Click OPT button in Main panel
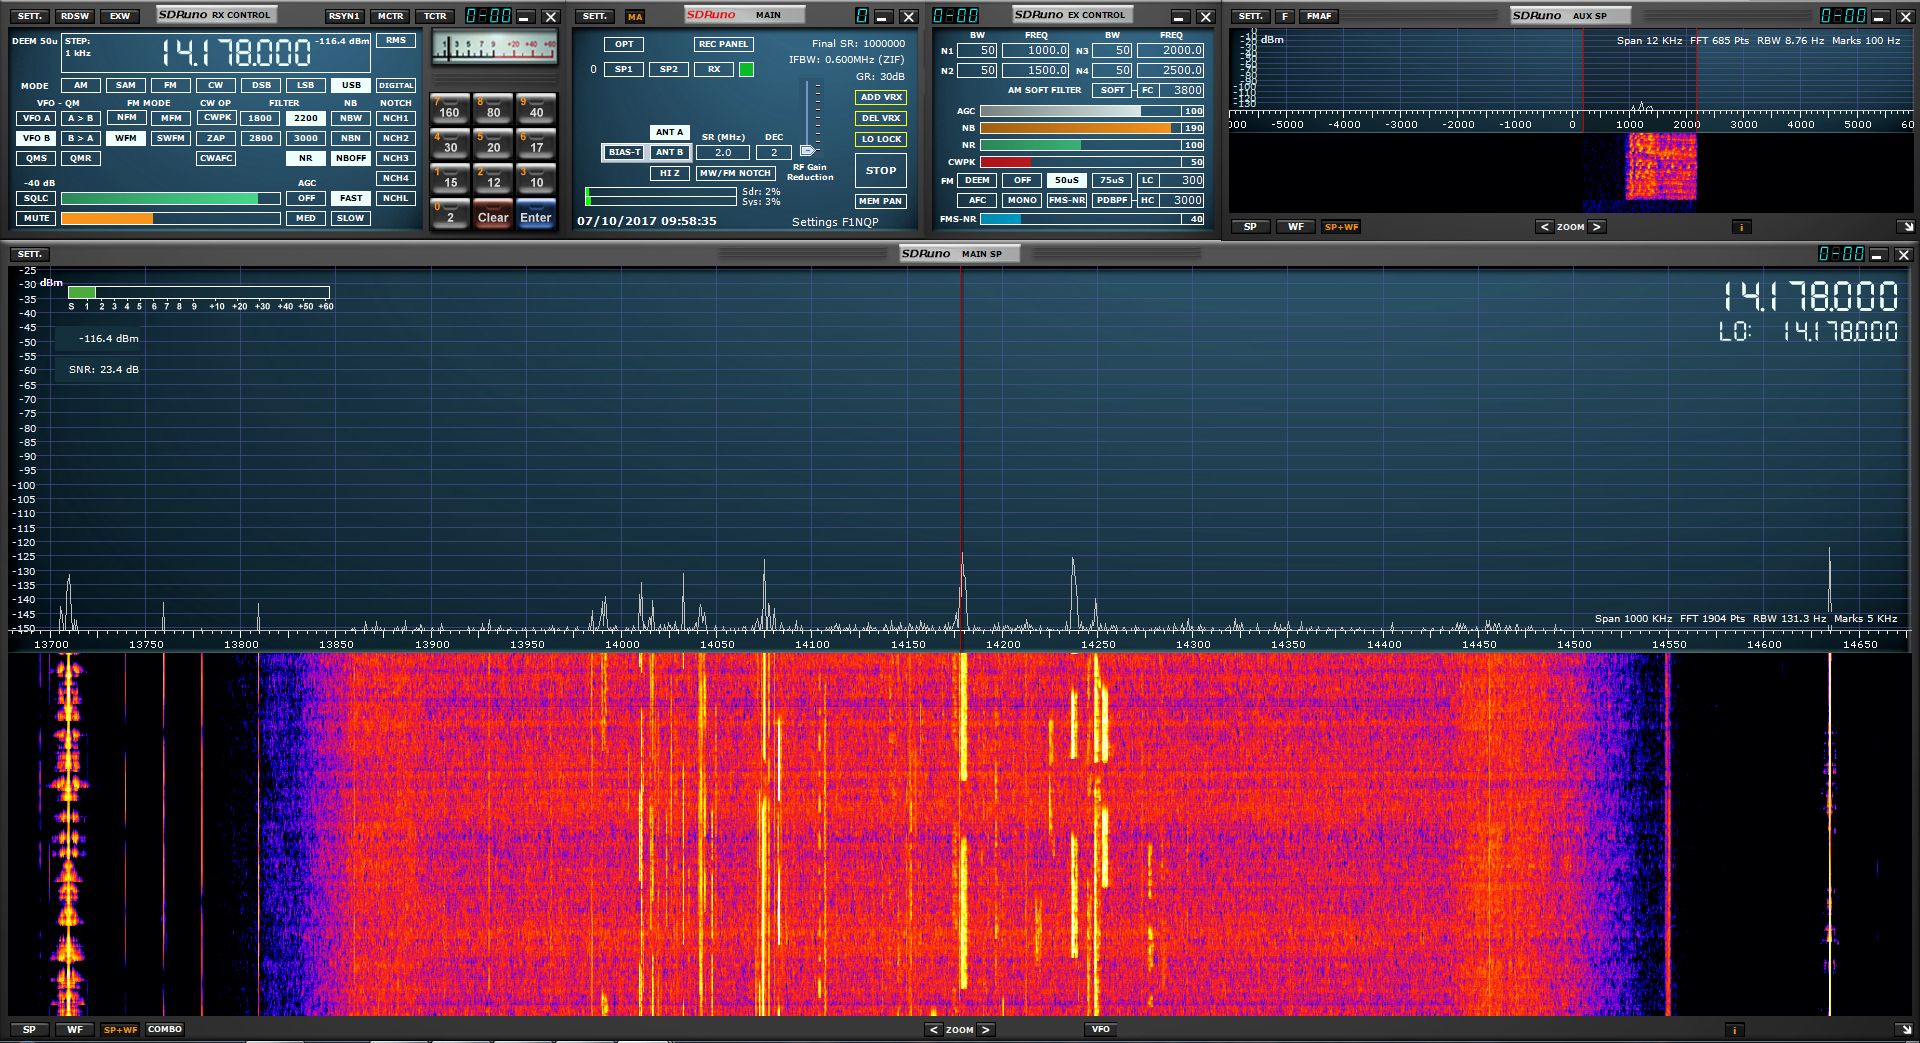The image size is (1920, 1043). (x=624, y=44)
